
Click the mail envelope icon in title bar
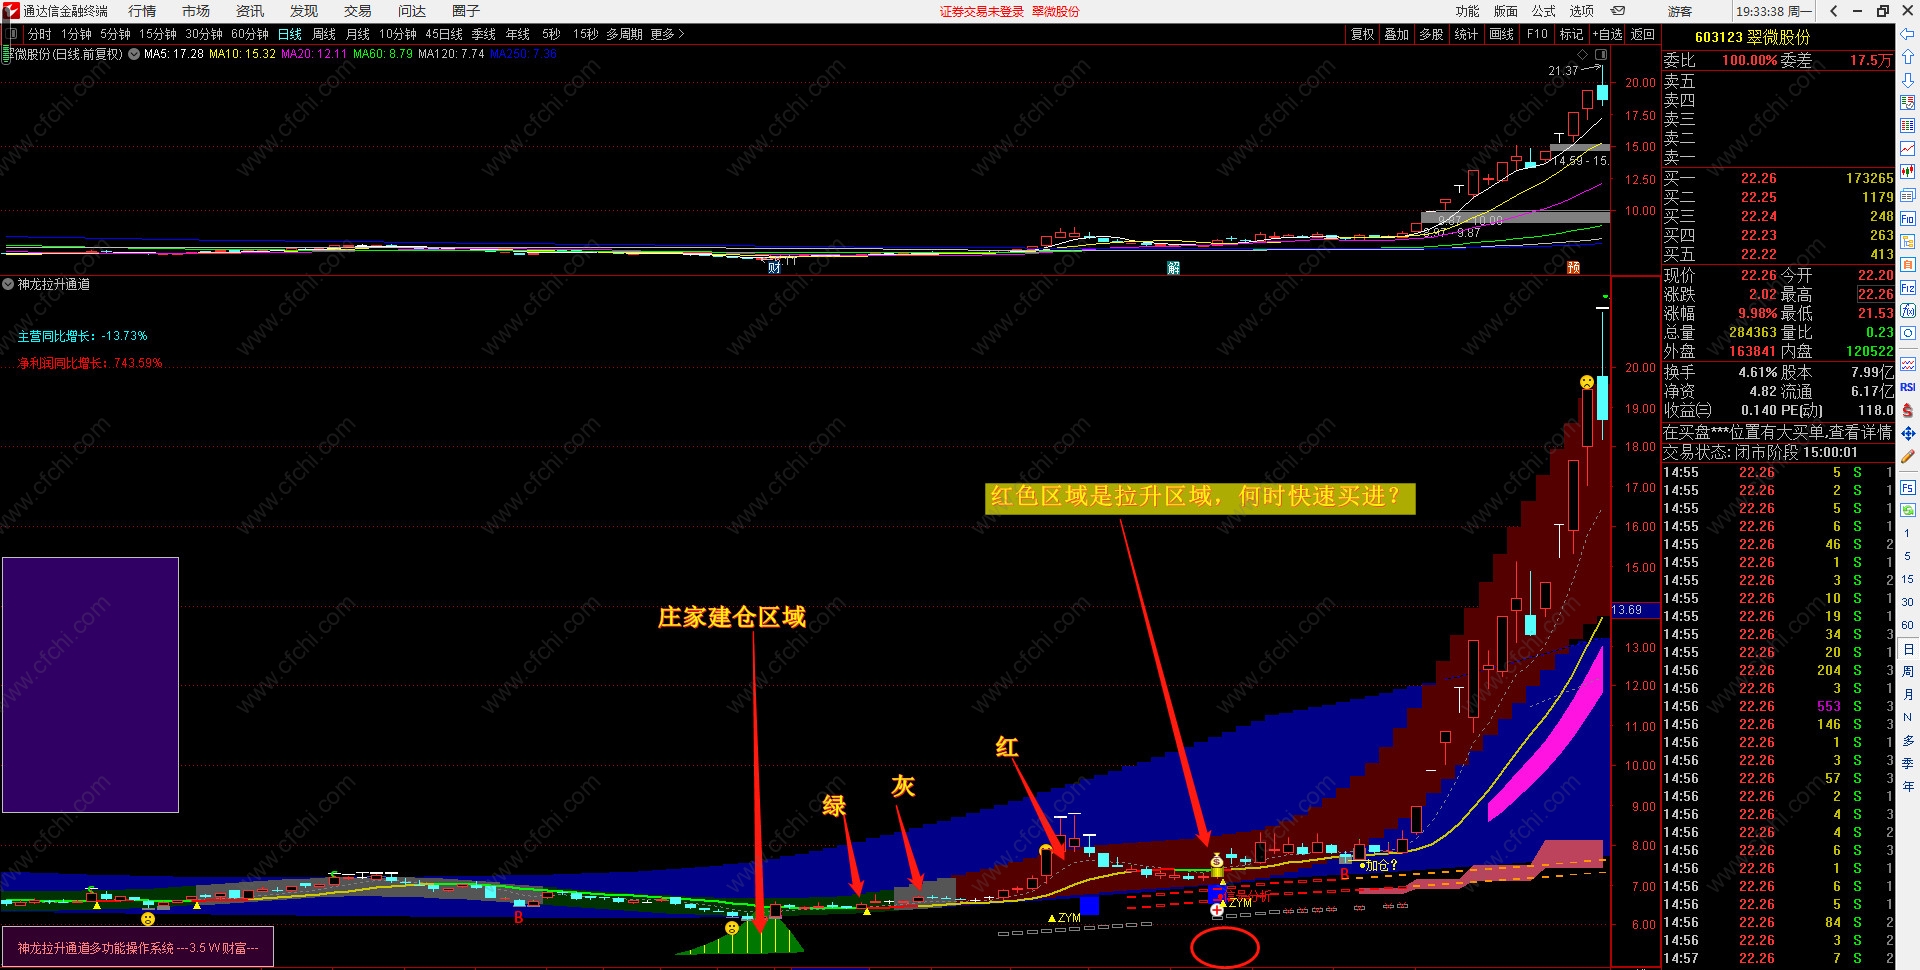1618,11
